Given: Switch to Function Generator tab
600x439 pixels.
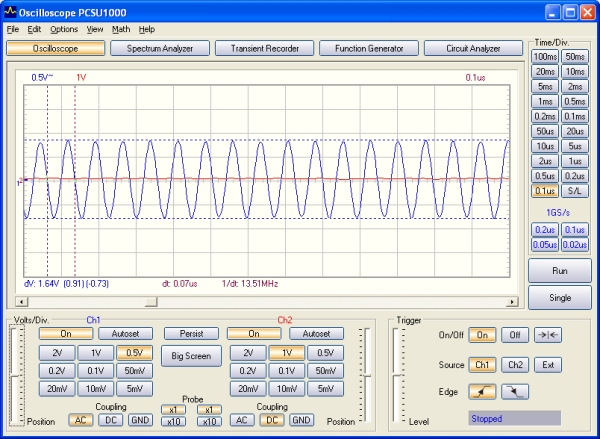Looking at the screenshot, I should (x=370, y=48).
